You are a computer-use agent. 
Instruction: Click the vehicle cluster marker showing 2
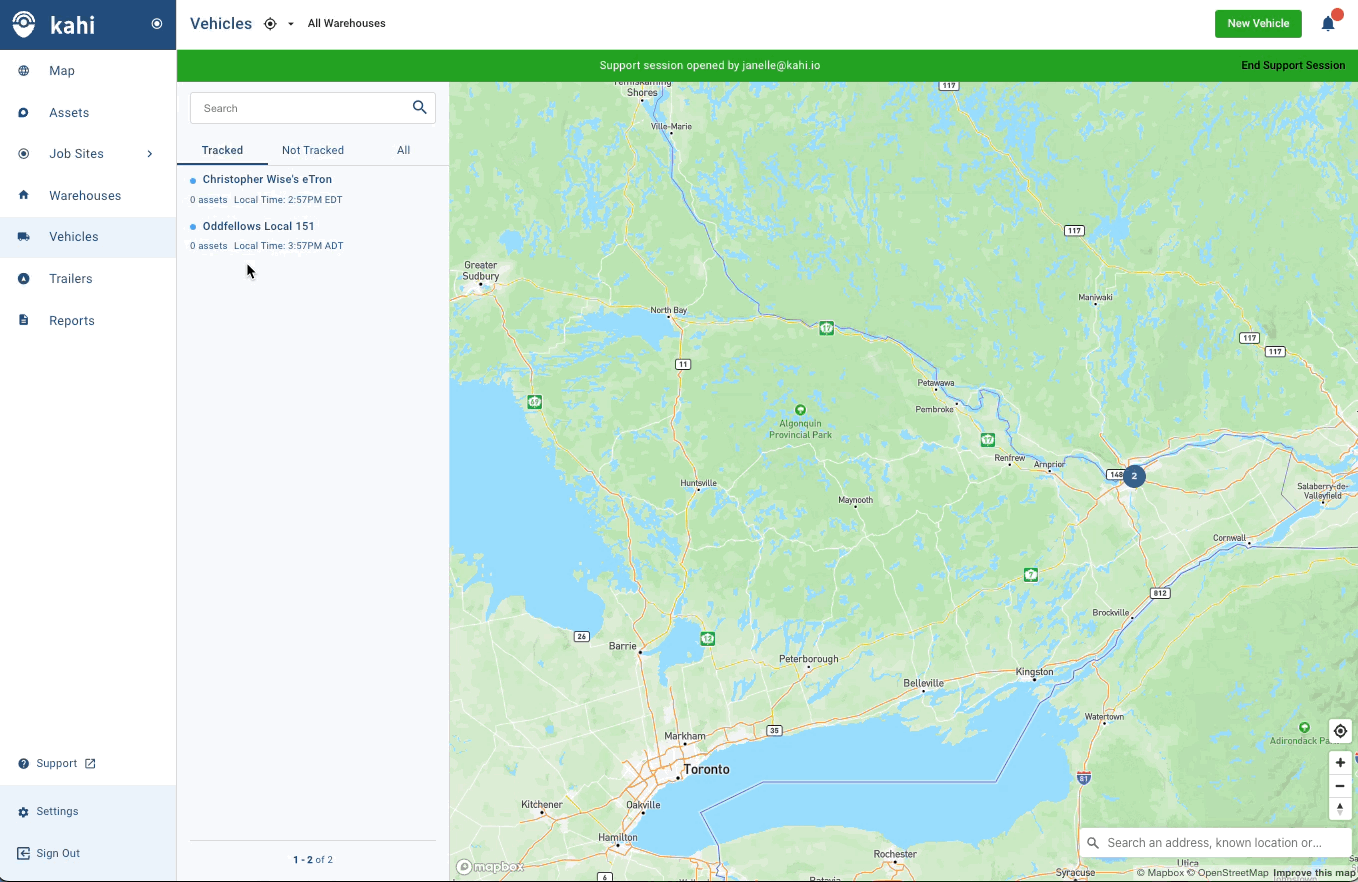click(1133, 476)
